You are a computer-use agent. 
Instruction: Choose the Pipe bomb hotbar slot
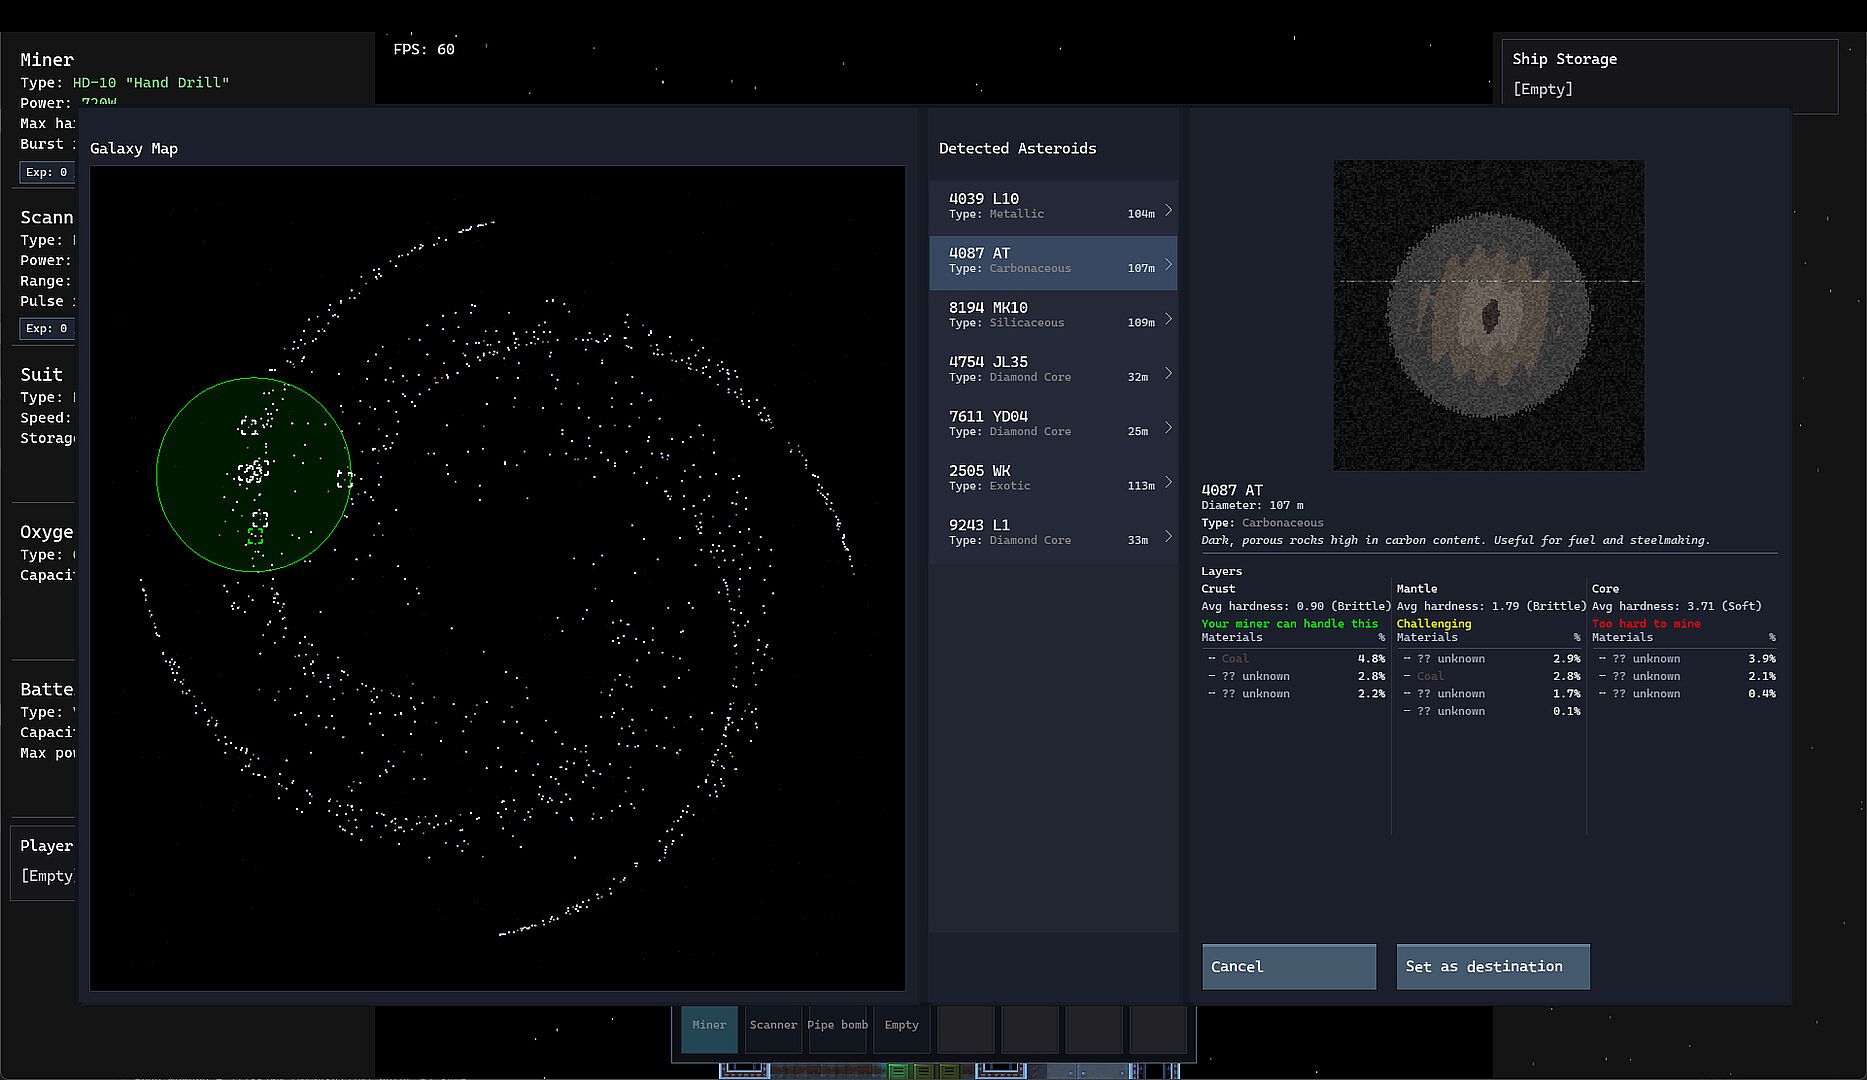pyautogui.click(x=837, y=1028)
